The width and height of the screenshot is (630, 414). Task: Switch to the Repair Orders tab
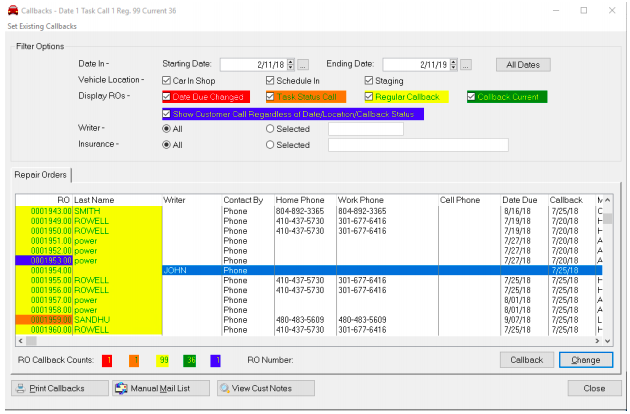click(40, 176)
